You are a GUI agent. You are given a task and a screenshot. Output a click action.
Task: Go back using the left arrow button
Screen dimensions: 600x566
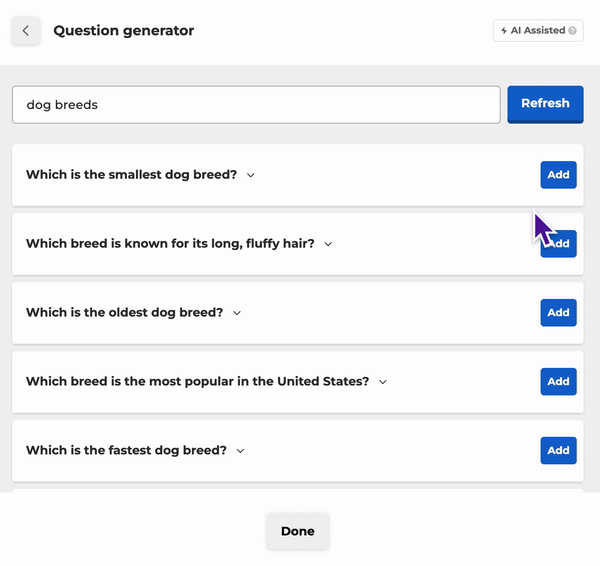(x=26, y=31)
